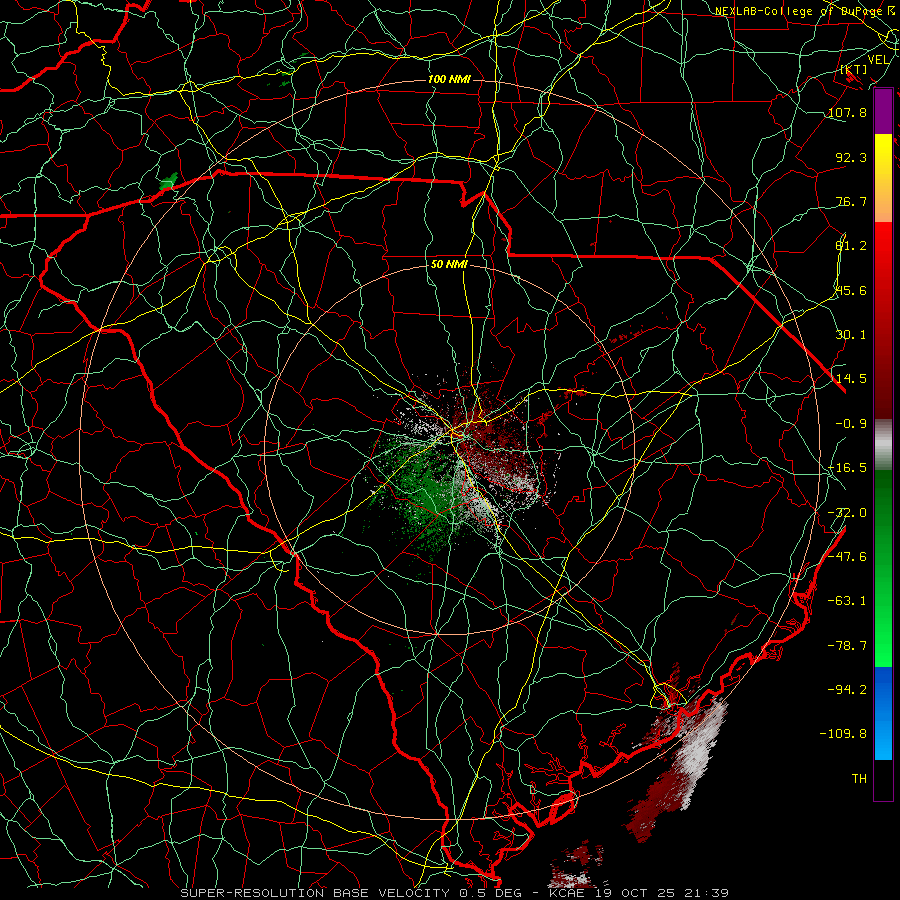Select the -109.8 legend value

(843, 734)
